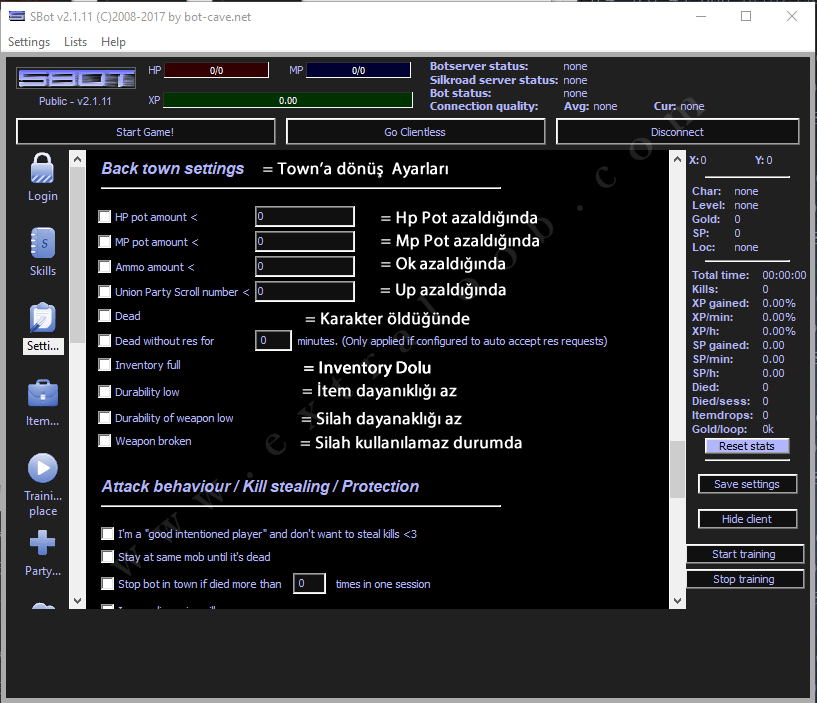Enable Stay at same mob until dead

[x=108, y=557]
